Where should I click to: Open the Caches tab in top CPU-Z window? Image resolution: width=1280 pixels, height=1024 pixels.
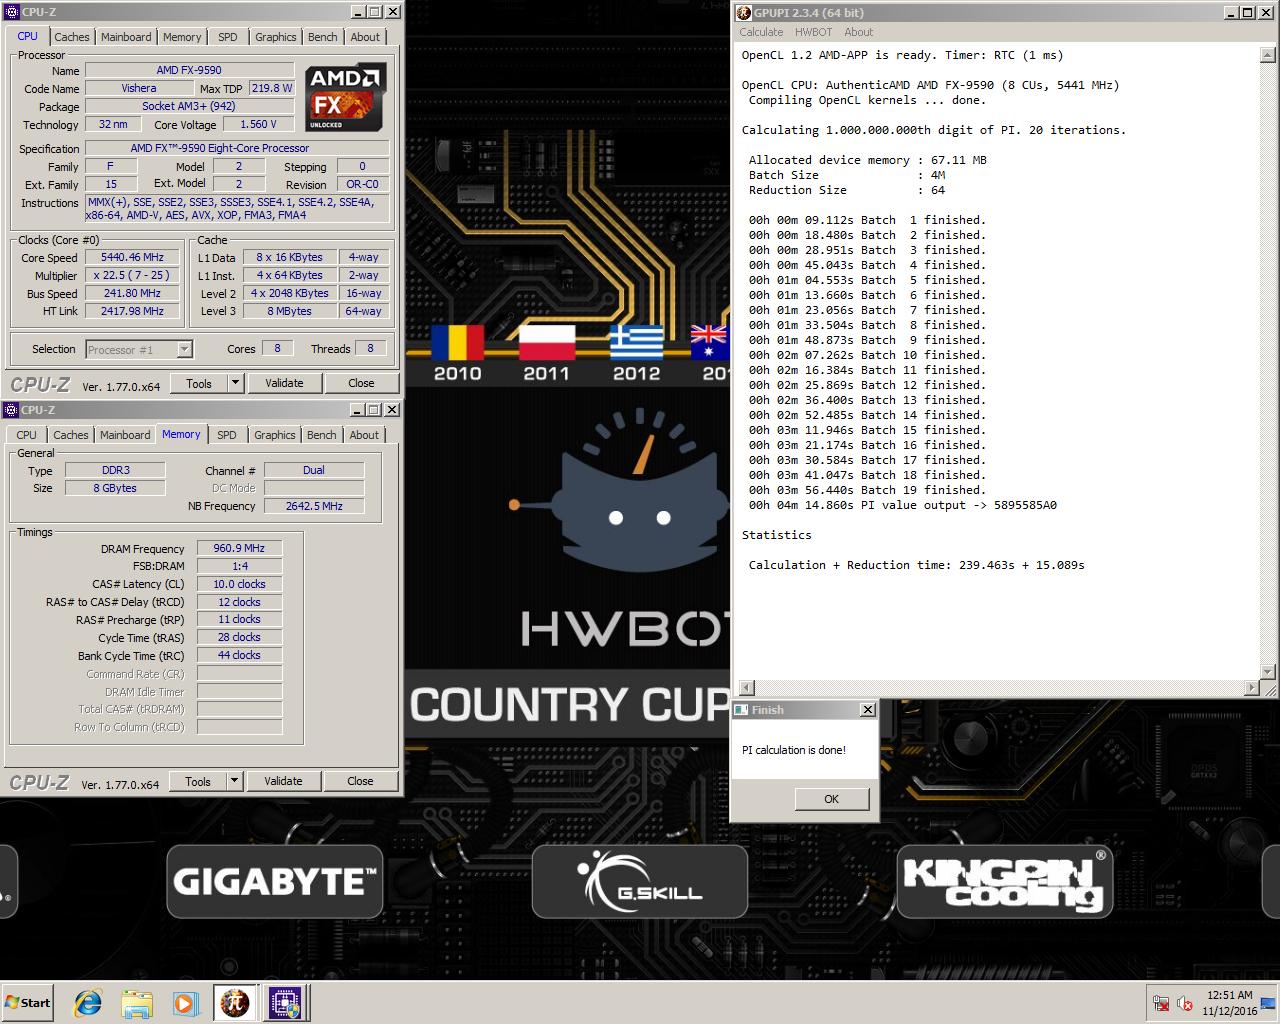pos(71,37)
